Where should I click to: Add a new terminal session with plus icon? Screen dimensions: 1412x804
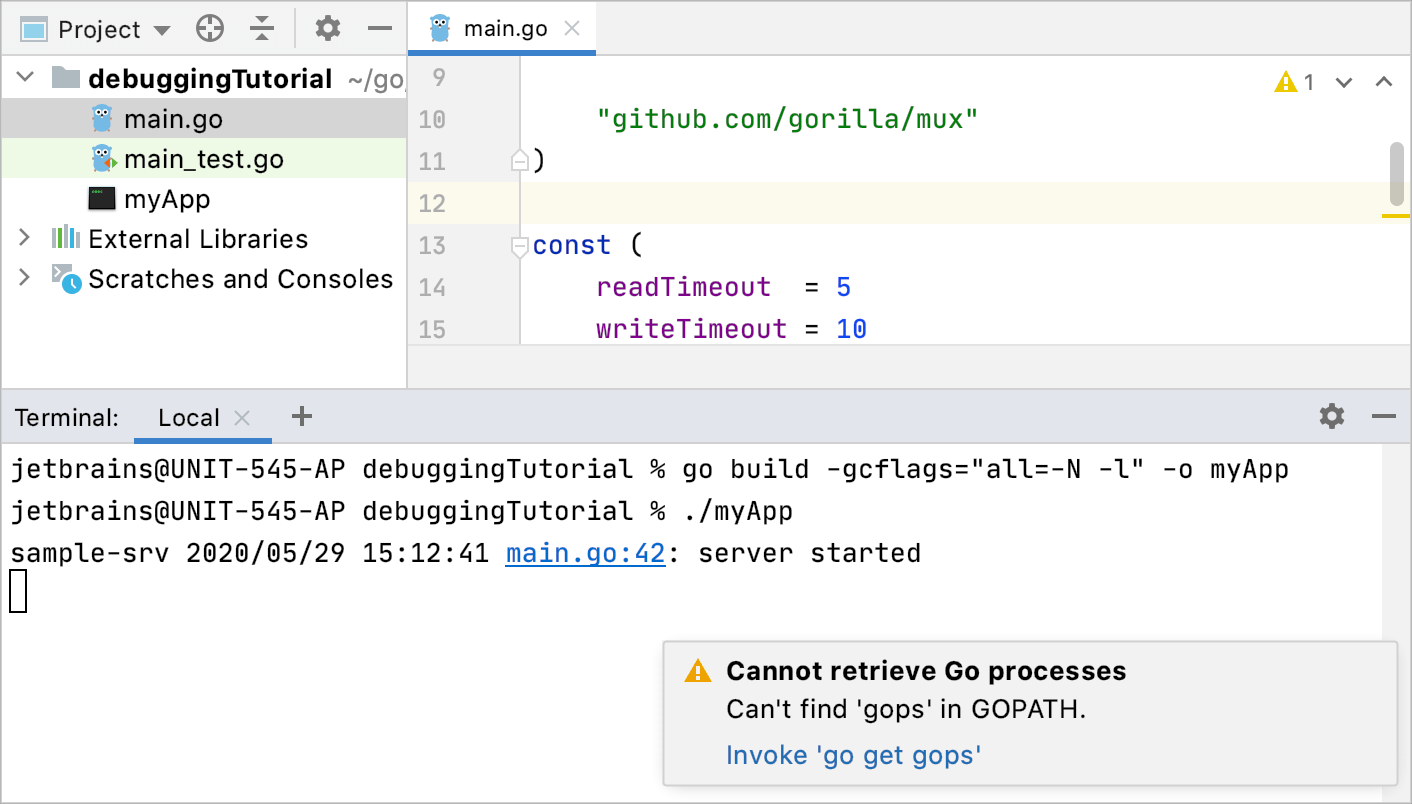[x=301, y=416]
